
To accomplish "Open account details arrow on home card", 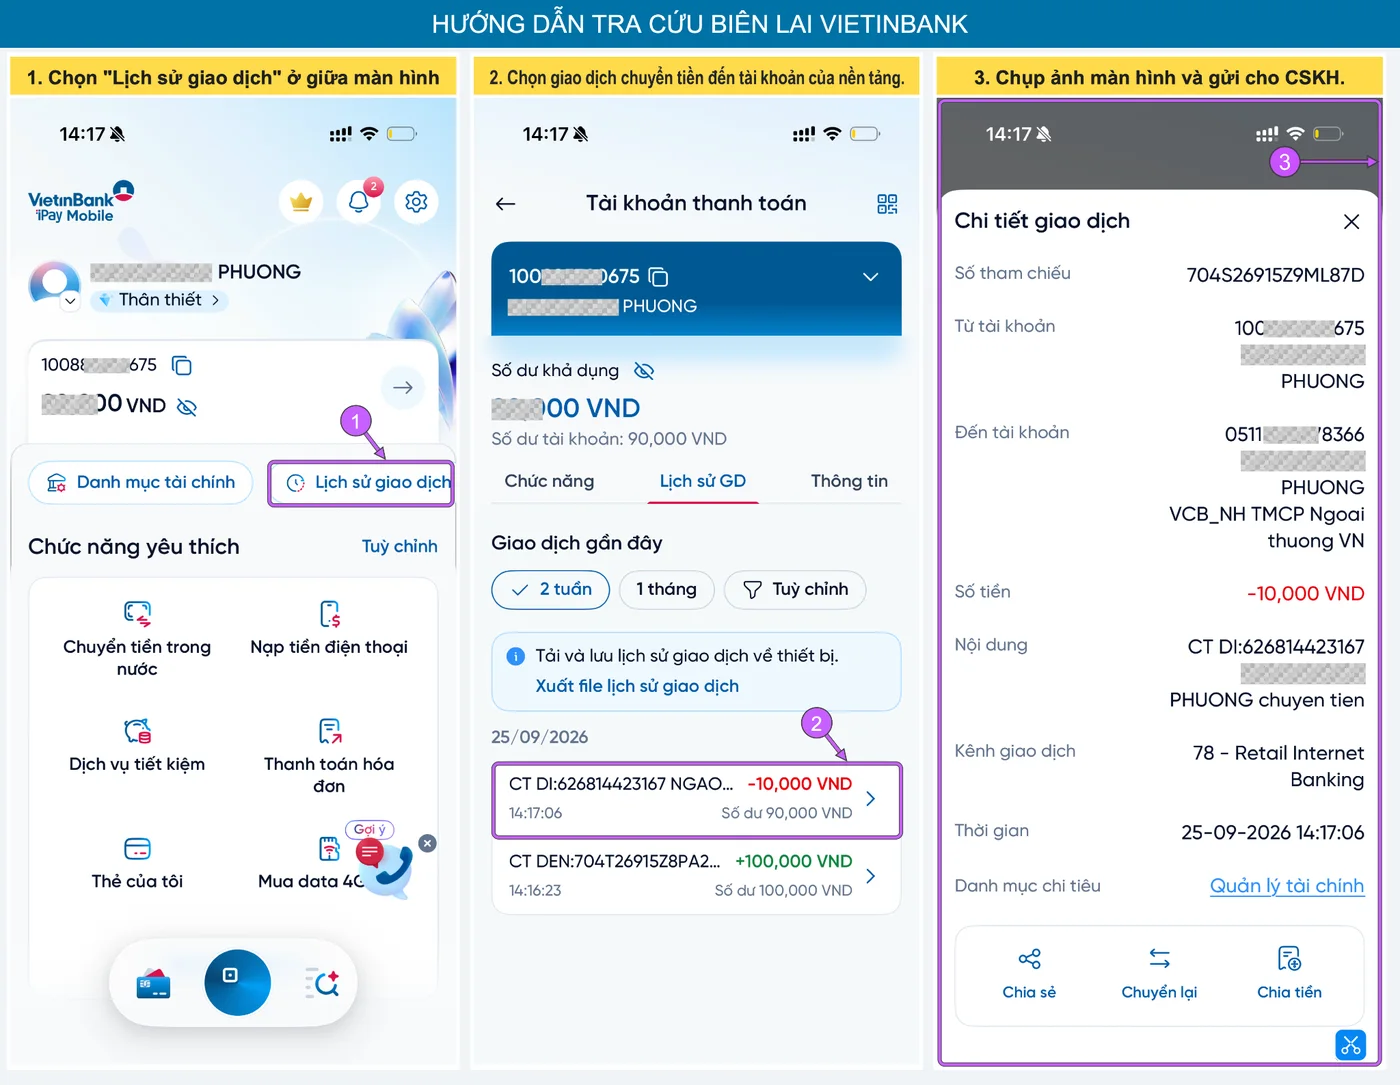I will 403,387.
